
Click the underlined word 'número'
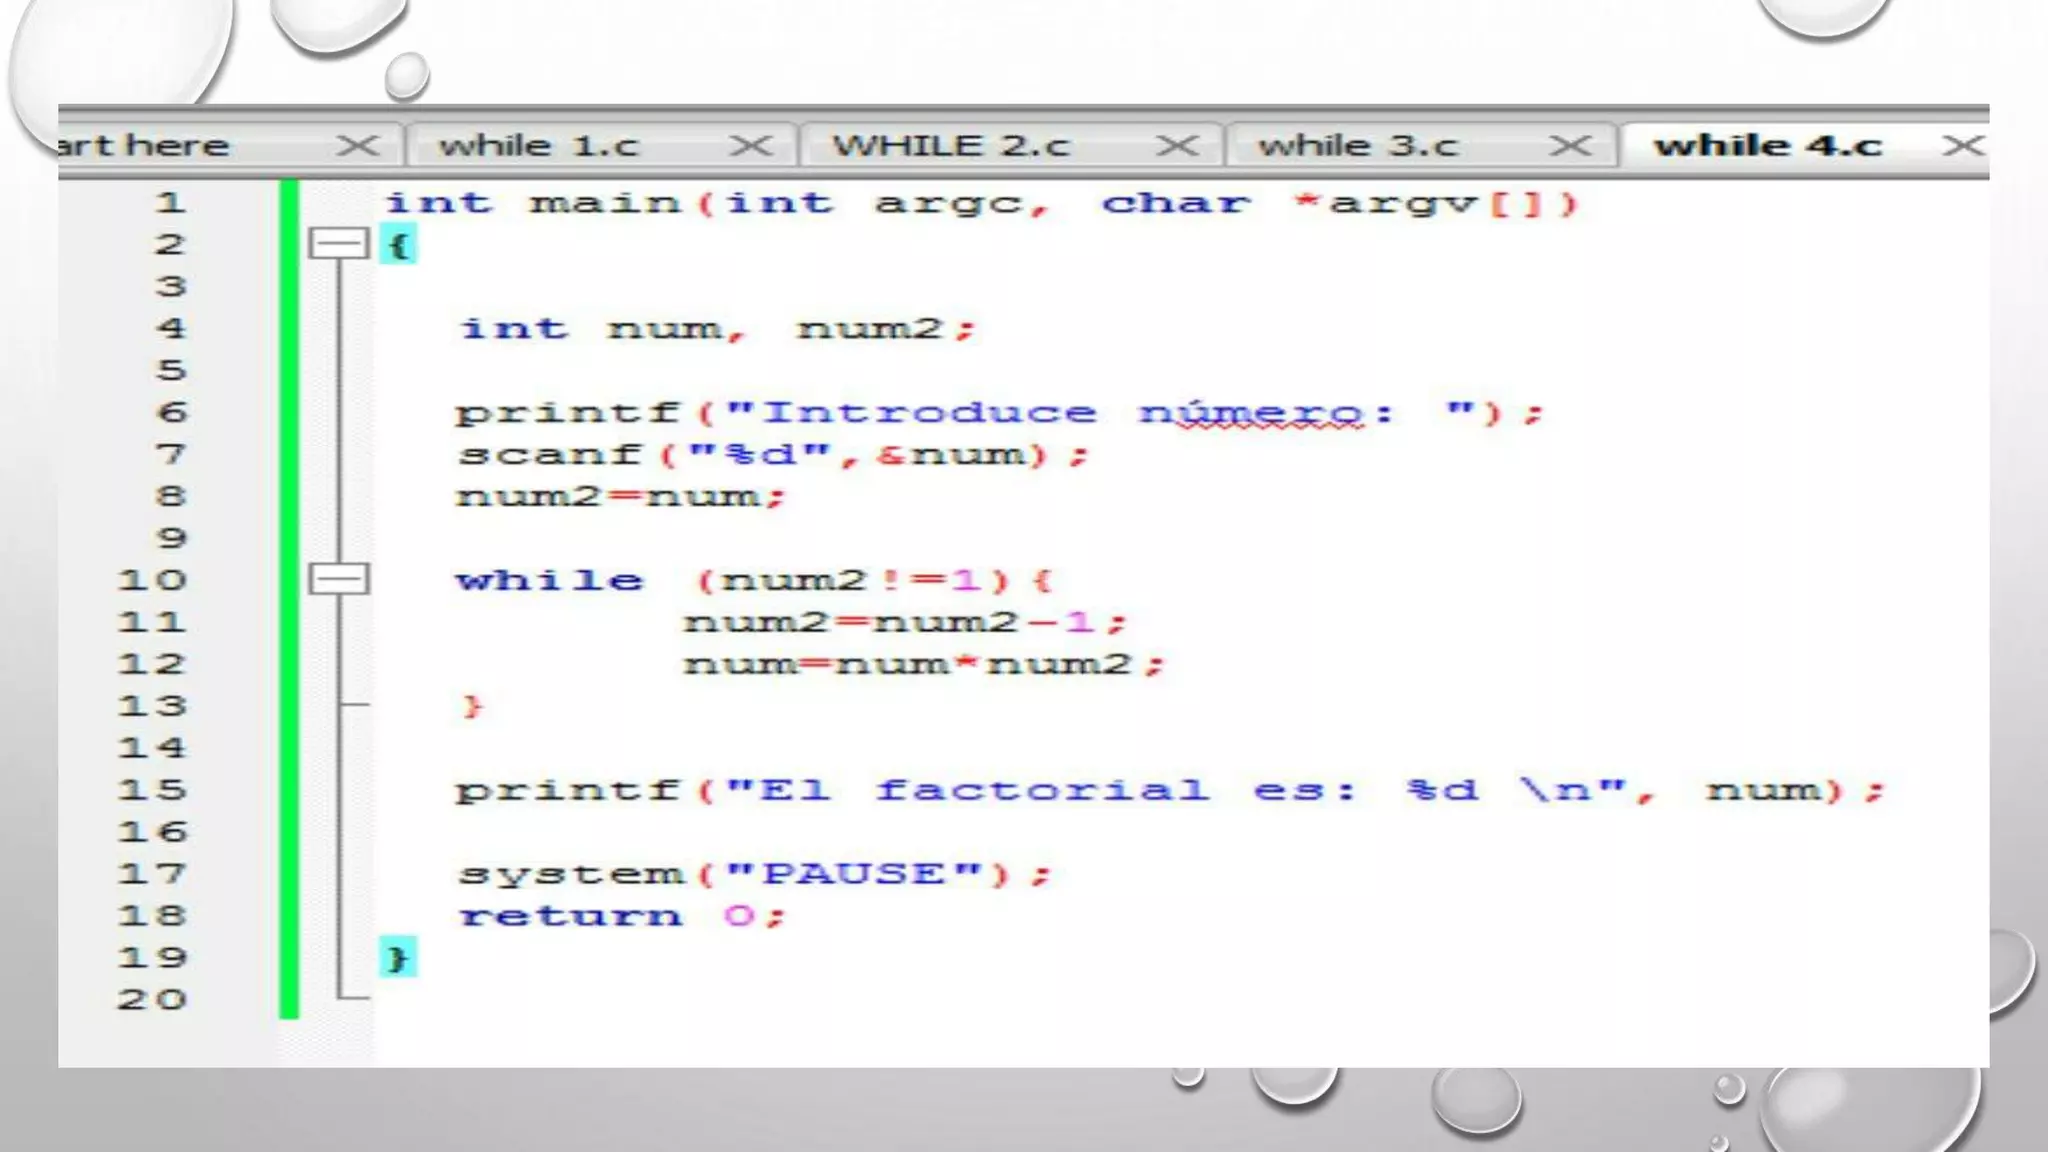[x=1251, y=412]
